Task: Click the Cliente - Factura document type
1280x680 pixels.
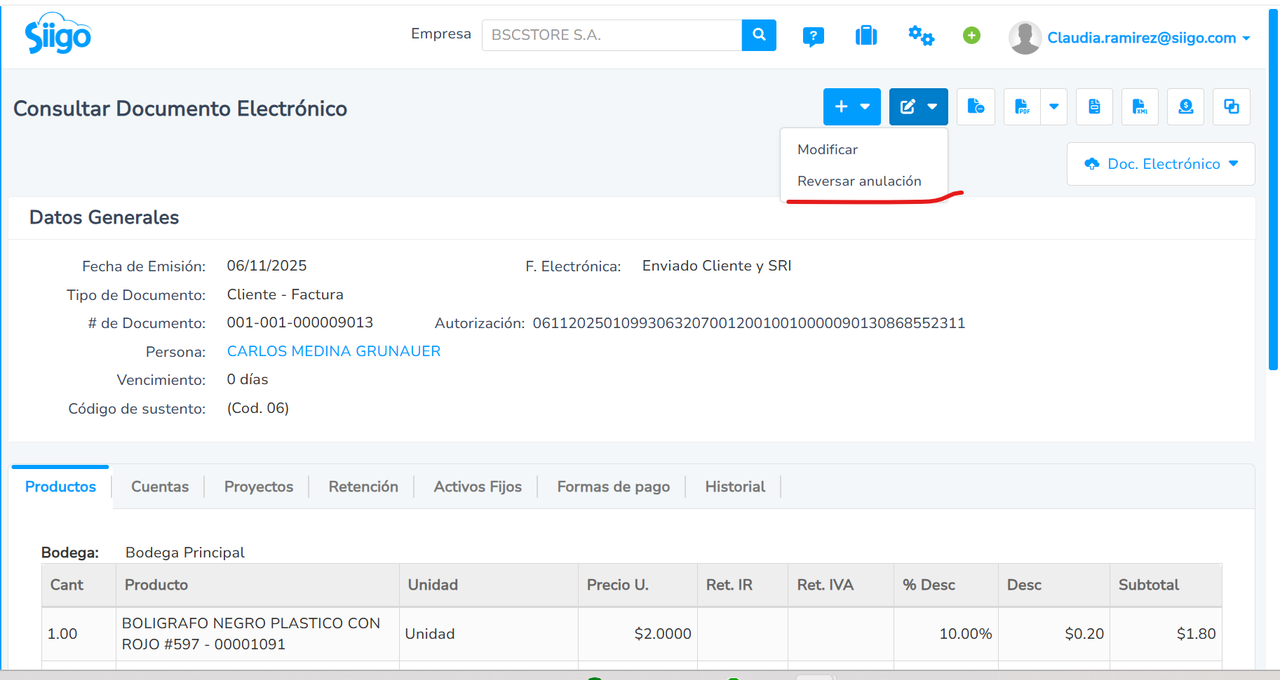Action: pos(285,295)
